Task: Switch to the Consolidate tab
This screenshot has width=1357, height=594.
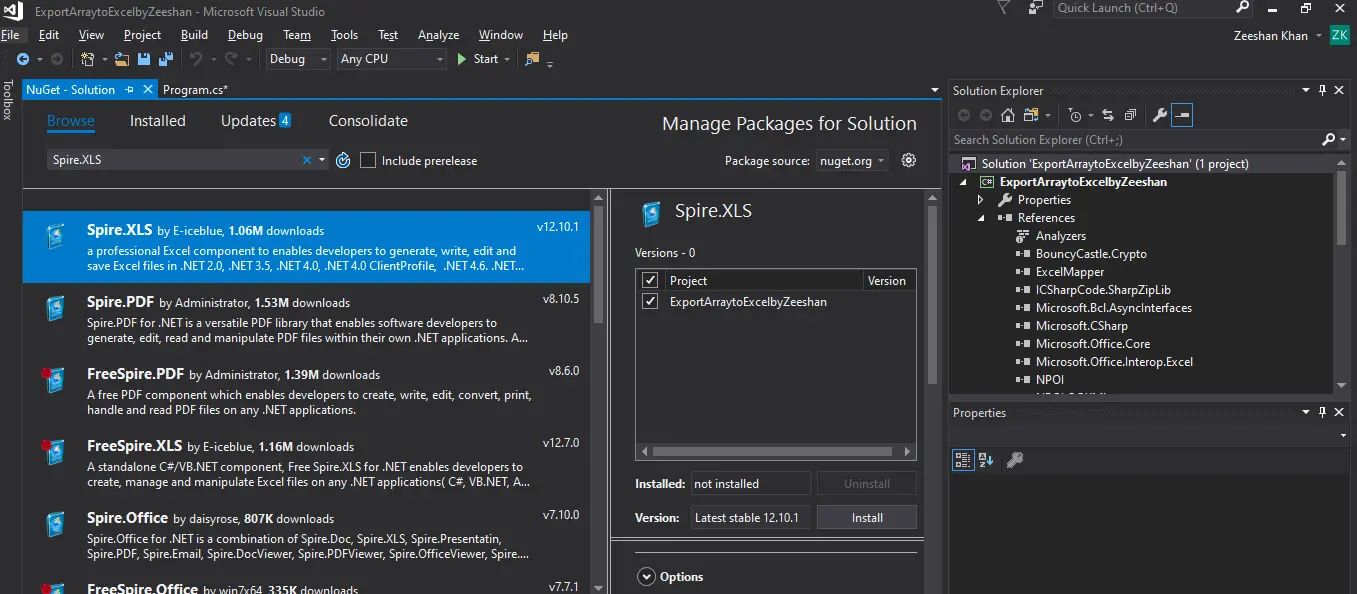Action: [368, 121]
